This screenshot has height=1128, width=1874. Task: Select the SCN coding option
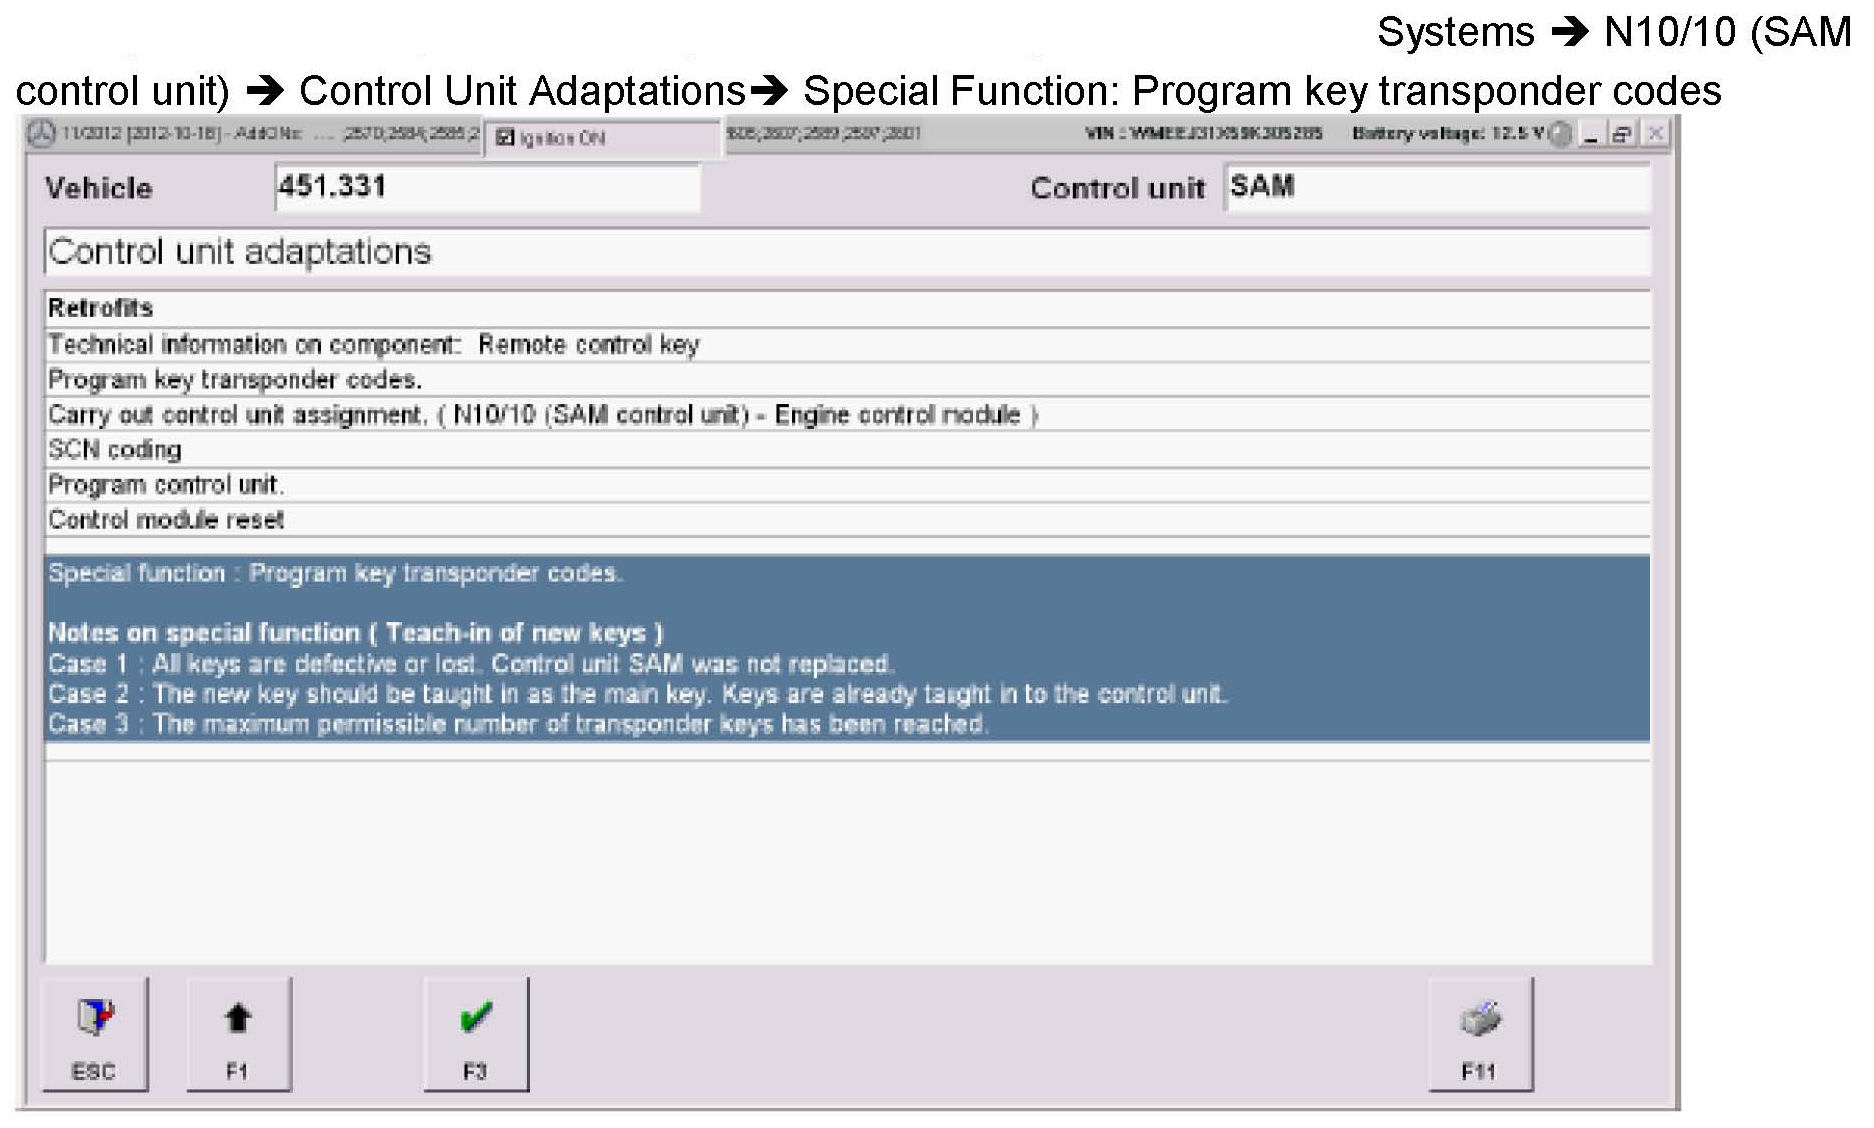pos(115,450)
